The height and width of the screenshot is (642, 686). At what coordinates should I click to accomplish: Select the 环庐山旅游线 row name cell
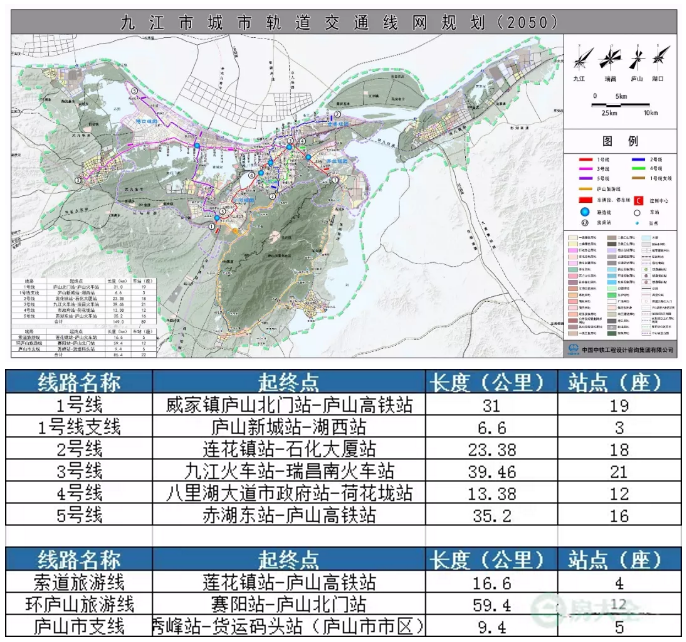[x=79, y=604]
